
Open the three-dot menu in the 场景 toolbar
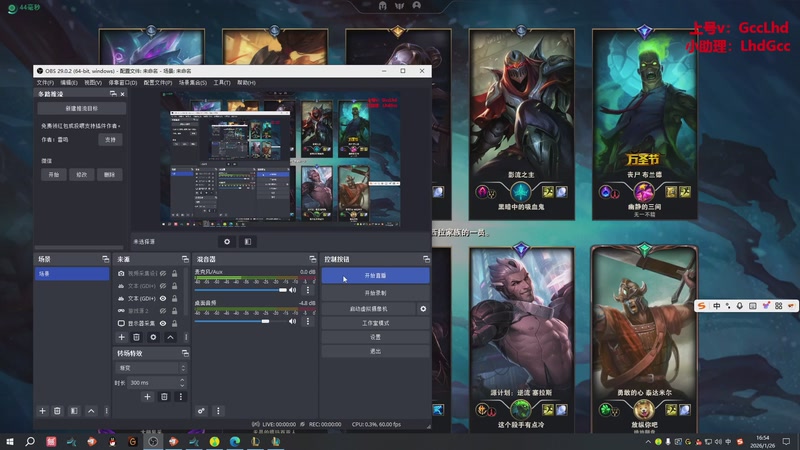pyautogui.click(x=106, y=411)
